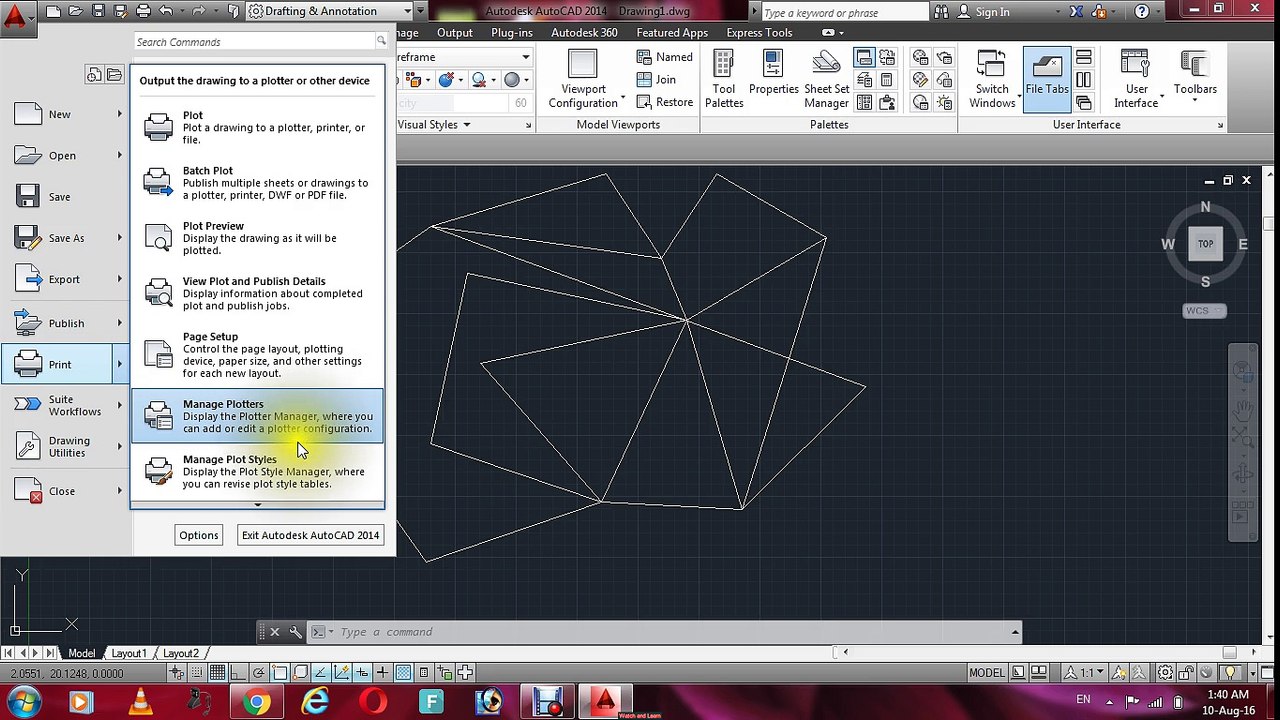Select Publish in application menu
Screen dimensions: 1280x720
pos(66,323)
